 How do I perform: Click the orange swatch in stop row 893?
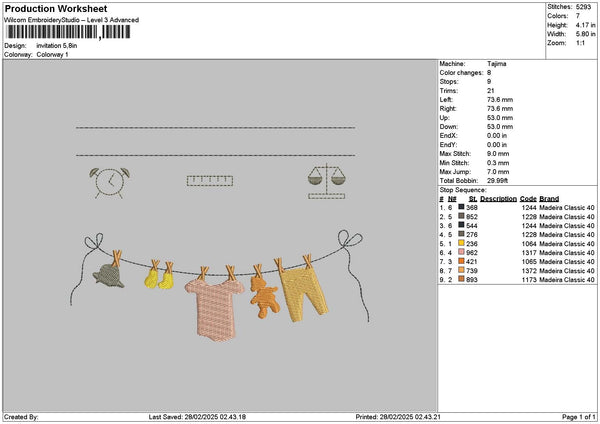tap(461, 279)
